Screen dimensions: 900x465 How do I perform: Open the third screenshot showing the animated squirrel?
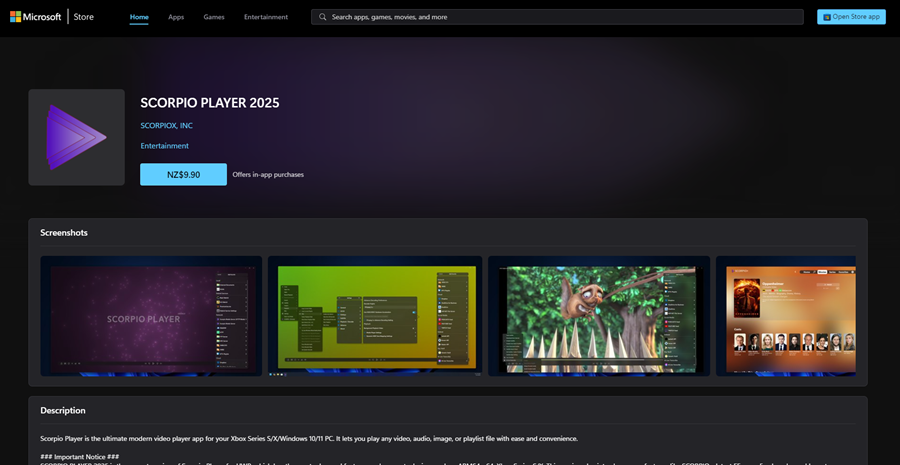click(x=599, y=316)
